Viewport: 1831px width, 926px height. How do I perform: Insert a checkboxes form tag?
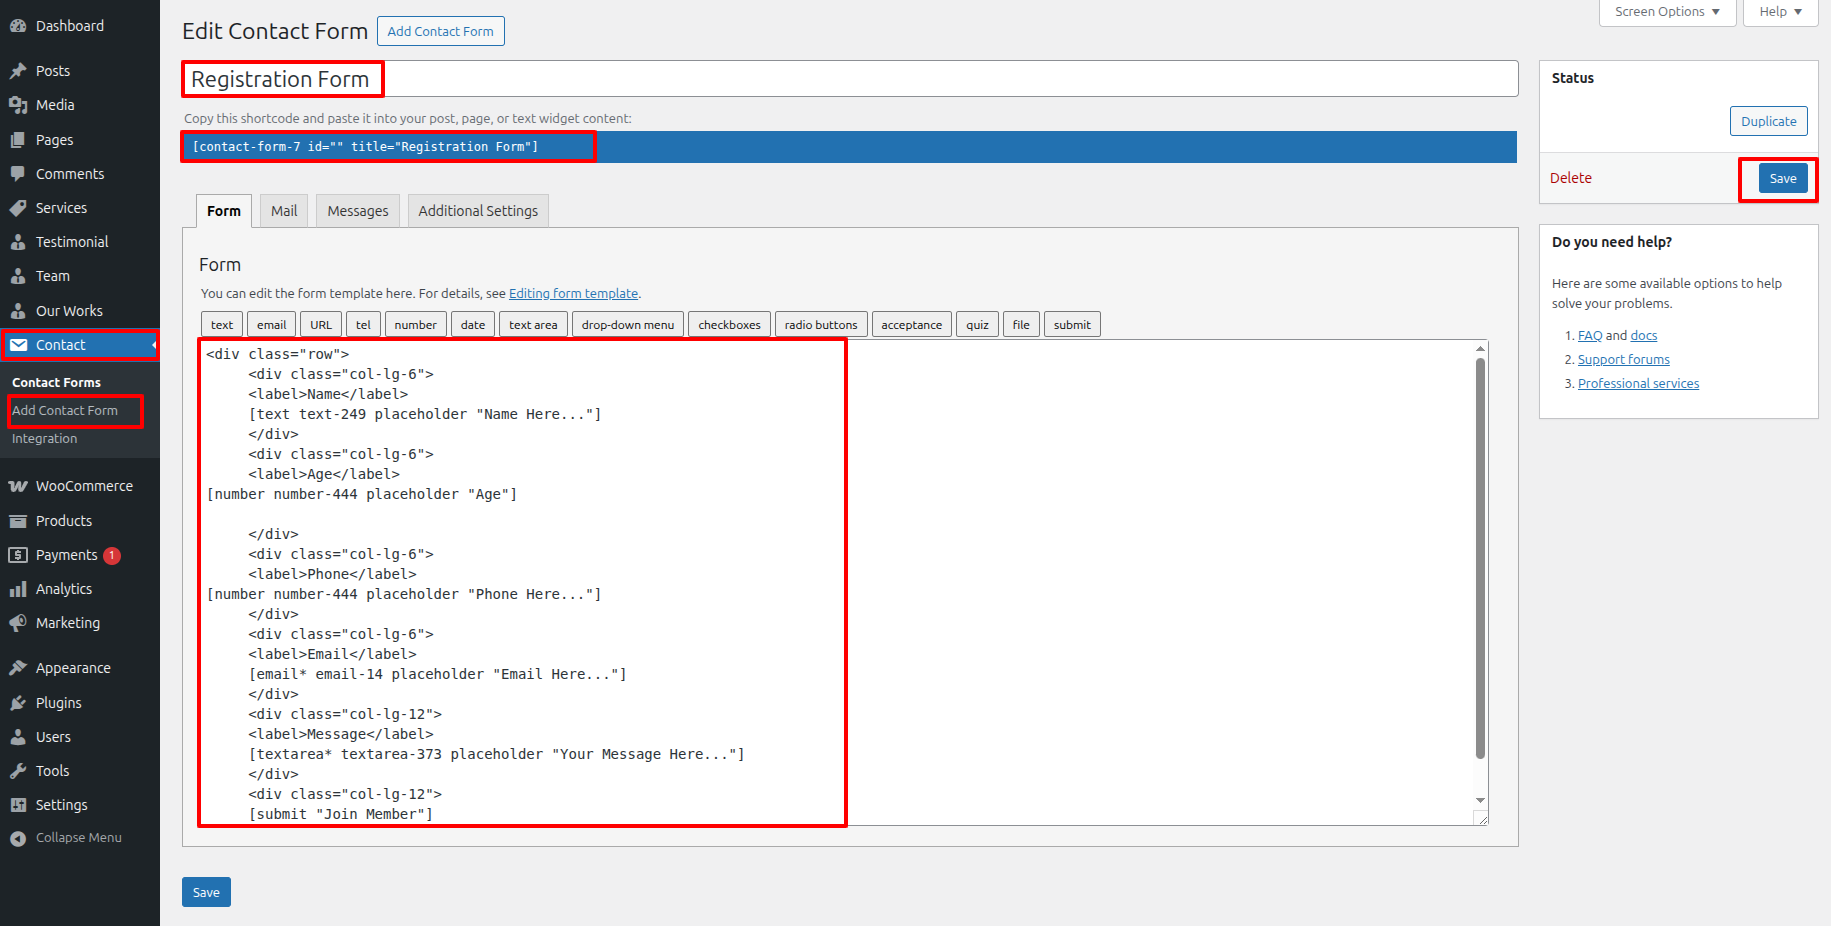click(x=729, y=325)
